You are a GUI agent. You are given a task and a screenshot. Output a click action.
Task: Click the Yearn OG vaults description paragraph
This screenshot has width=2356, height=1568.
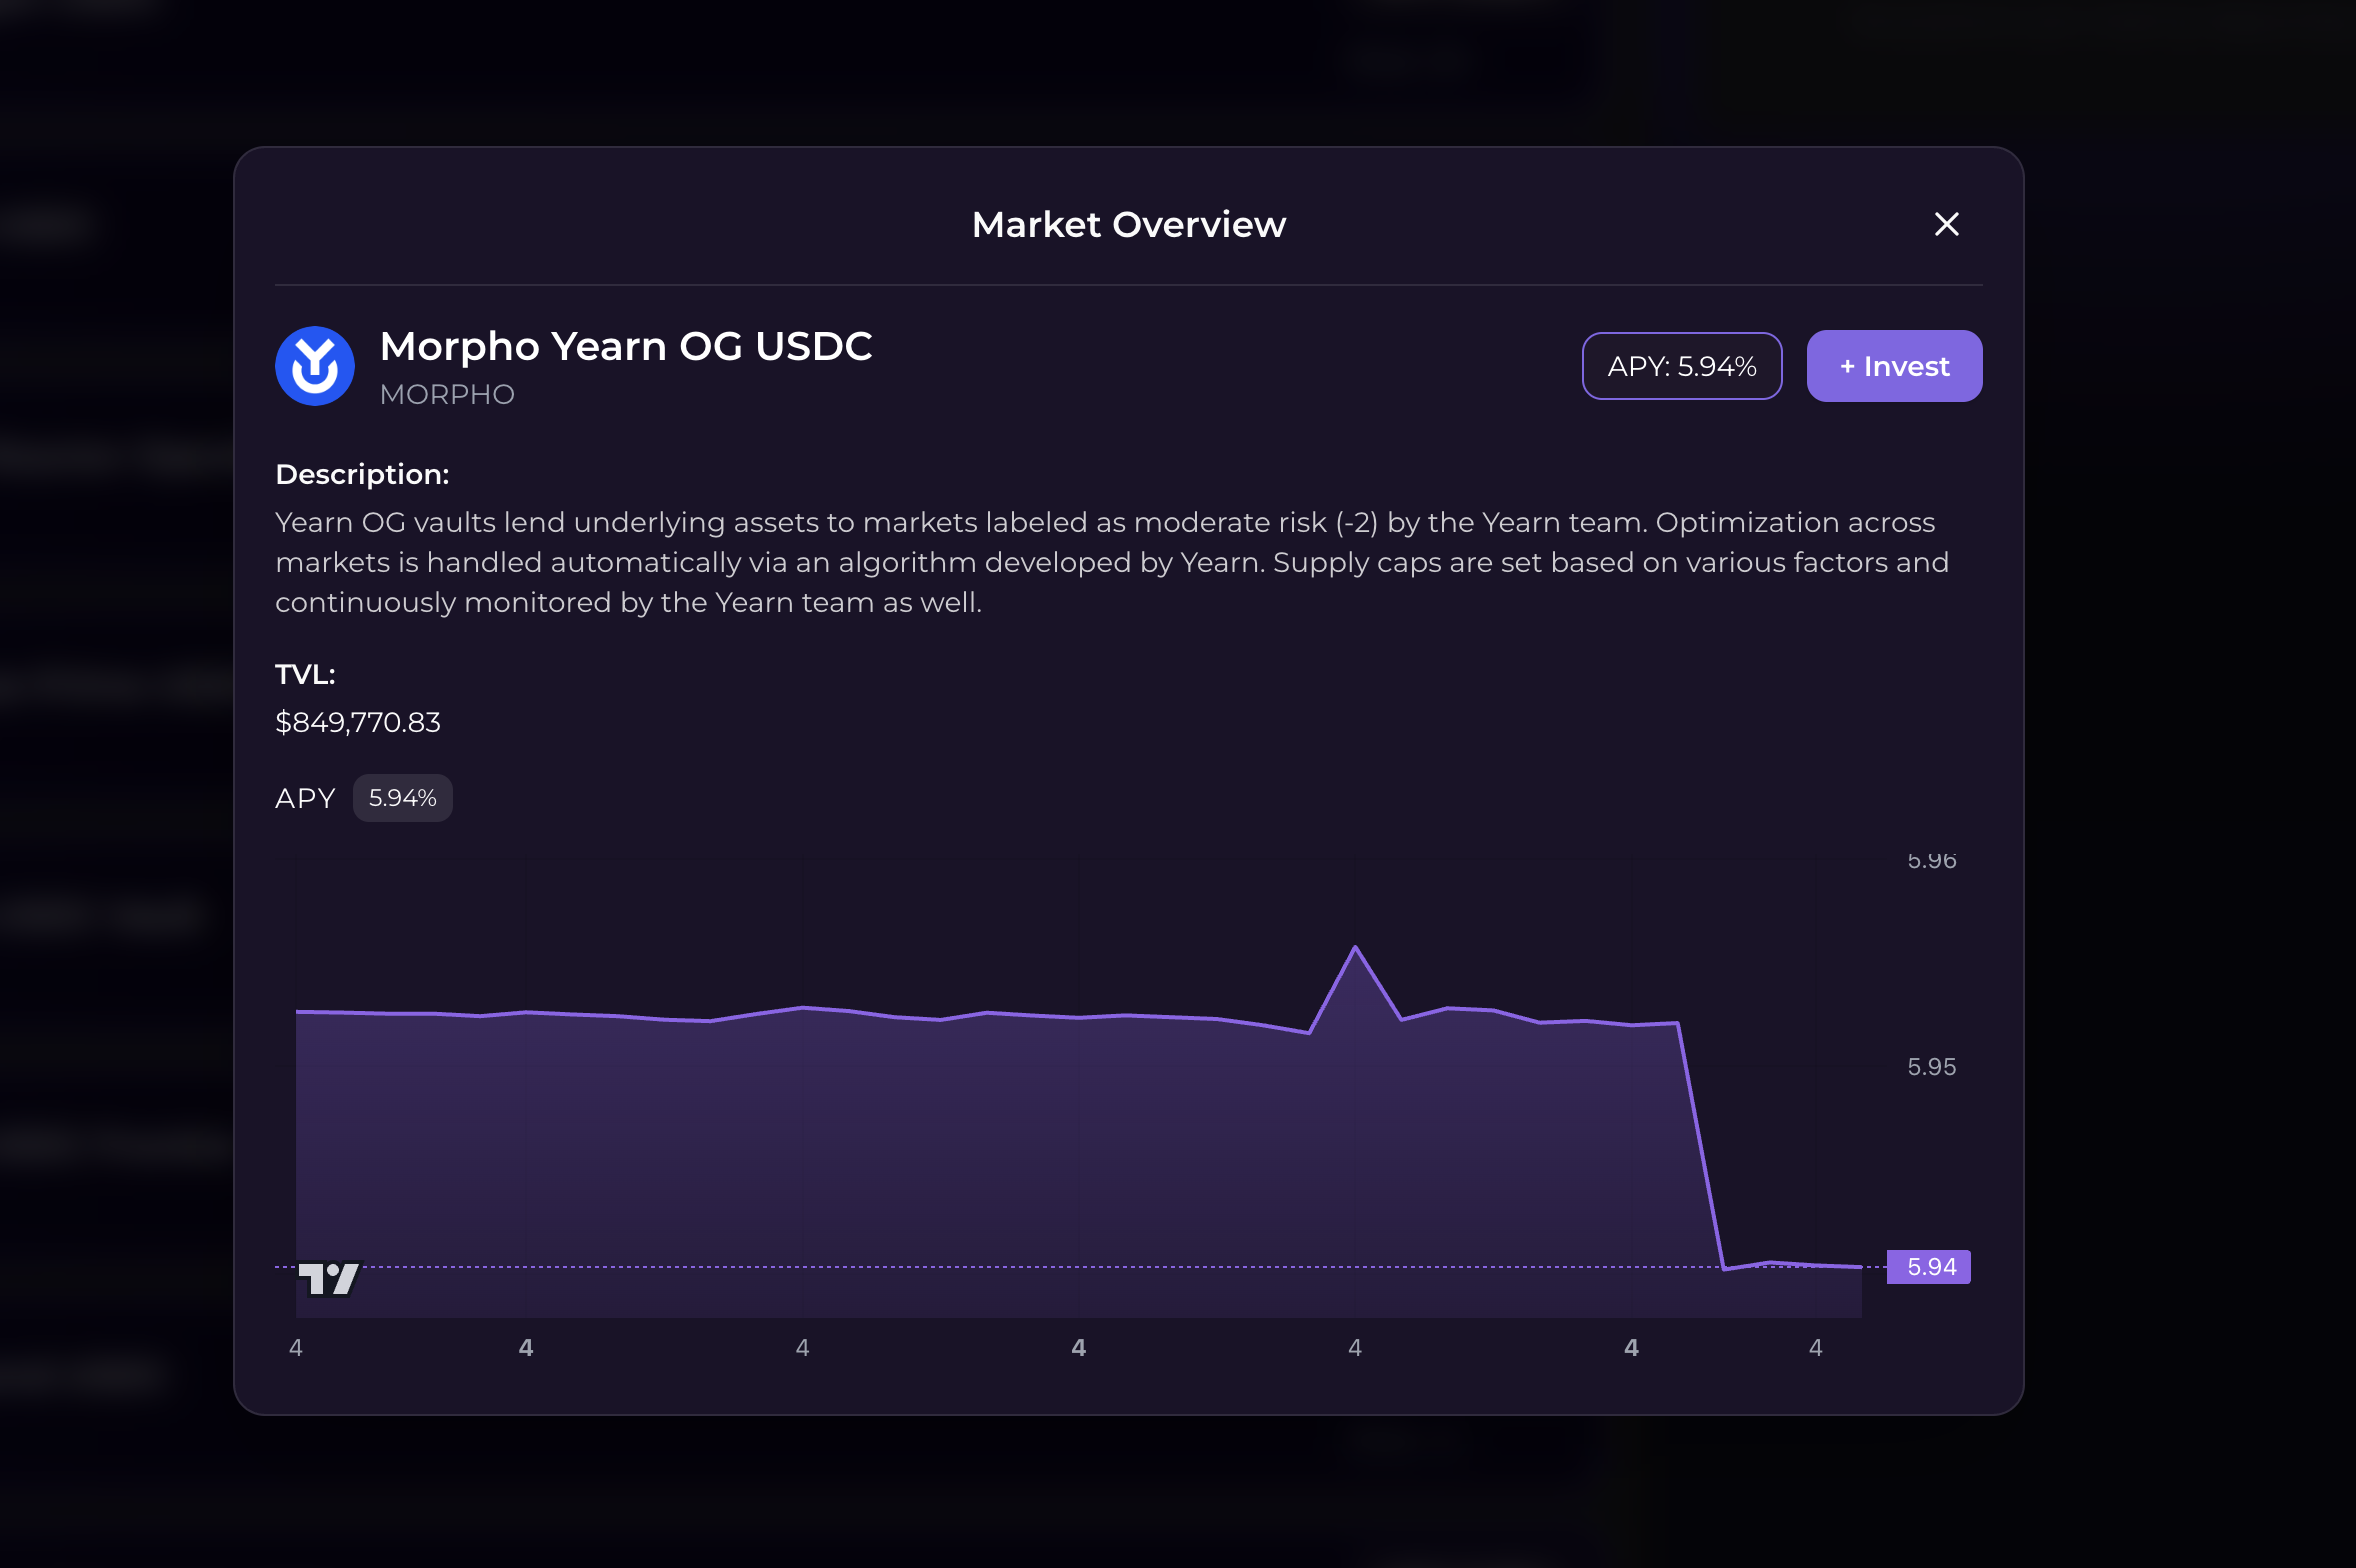point(1110,562)
